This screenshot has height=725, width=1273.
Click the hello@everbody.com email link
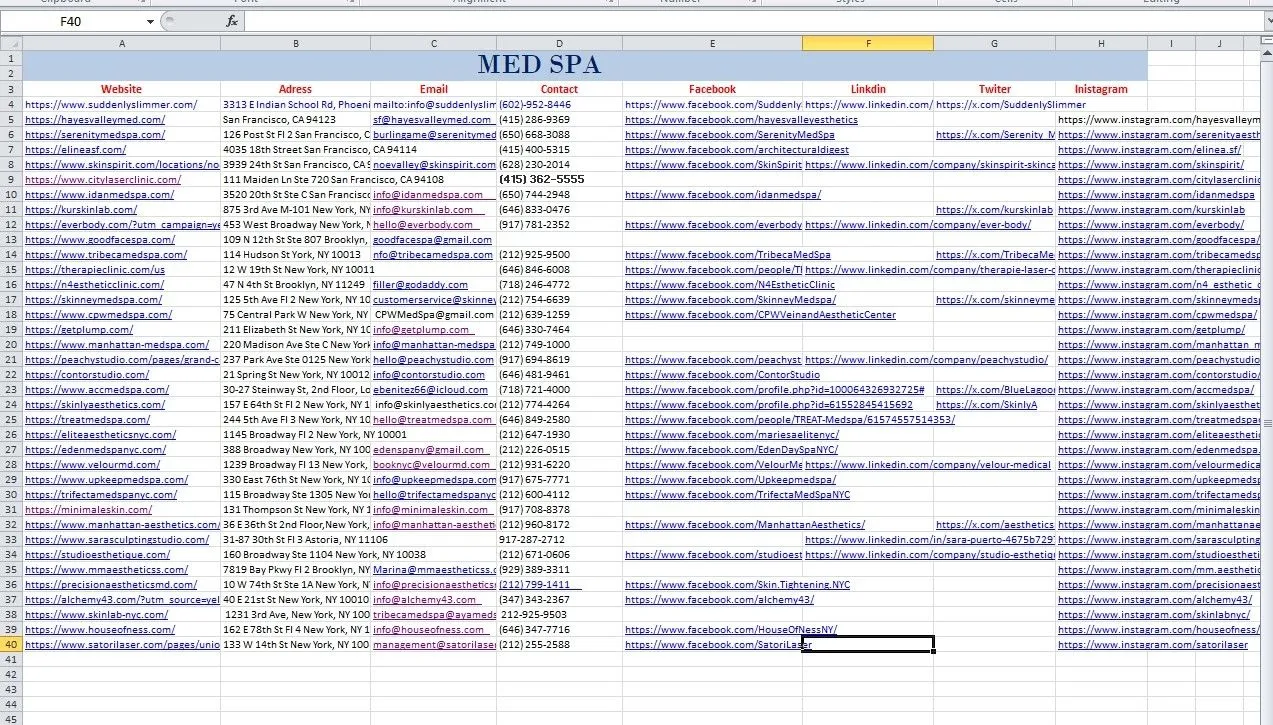pos(421,224)
